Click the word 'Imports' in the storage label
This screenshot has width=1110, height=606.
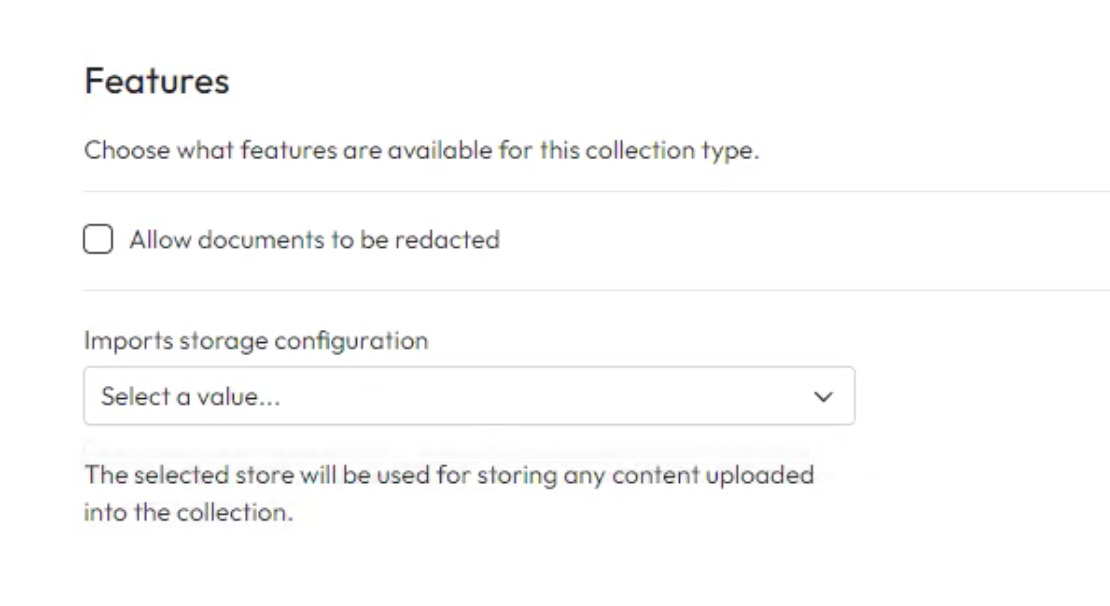[x=127, y=340]
